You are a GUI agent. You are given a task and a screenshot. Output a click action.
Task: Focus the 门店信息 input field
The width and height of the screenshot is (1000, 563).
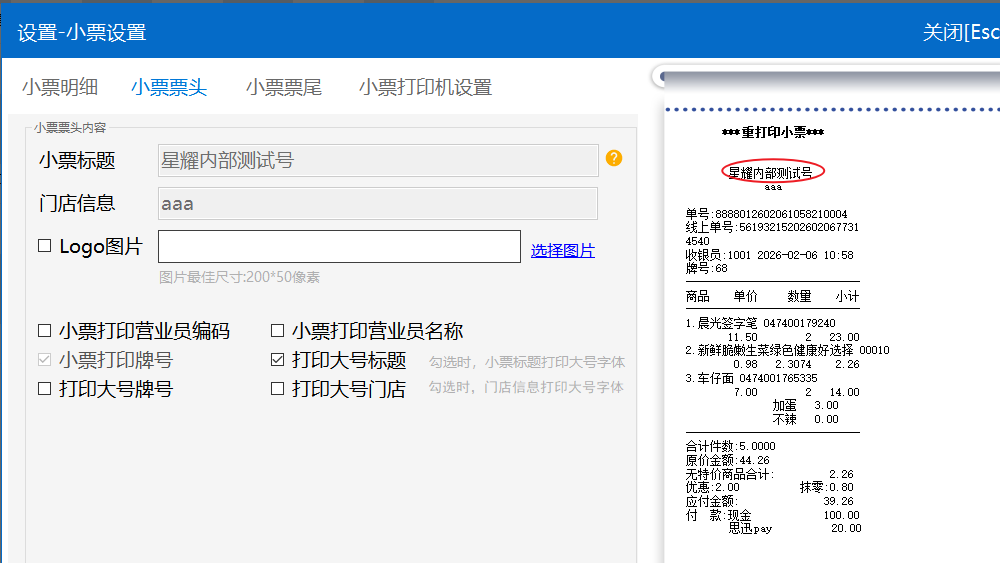click(x=378, y=204)
